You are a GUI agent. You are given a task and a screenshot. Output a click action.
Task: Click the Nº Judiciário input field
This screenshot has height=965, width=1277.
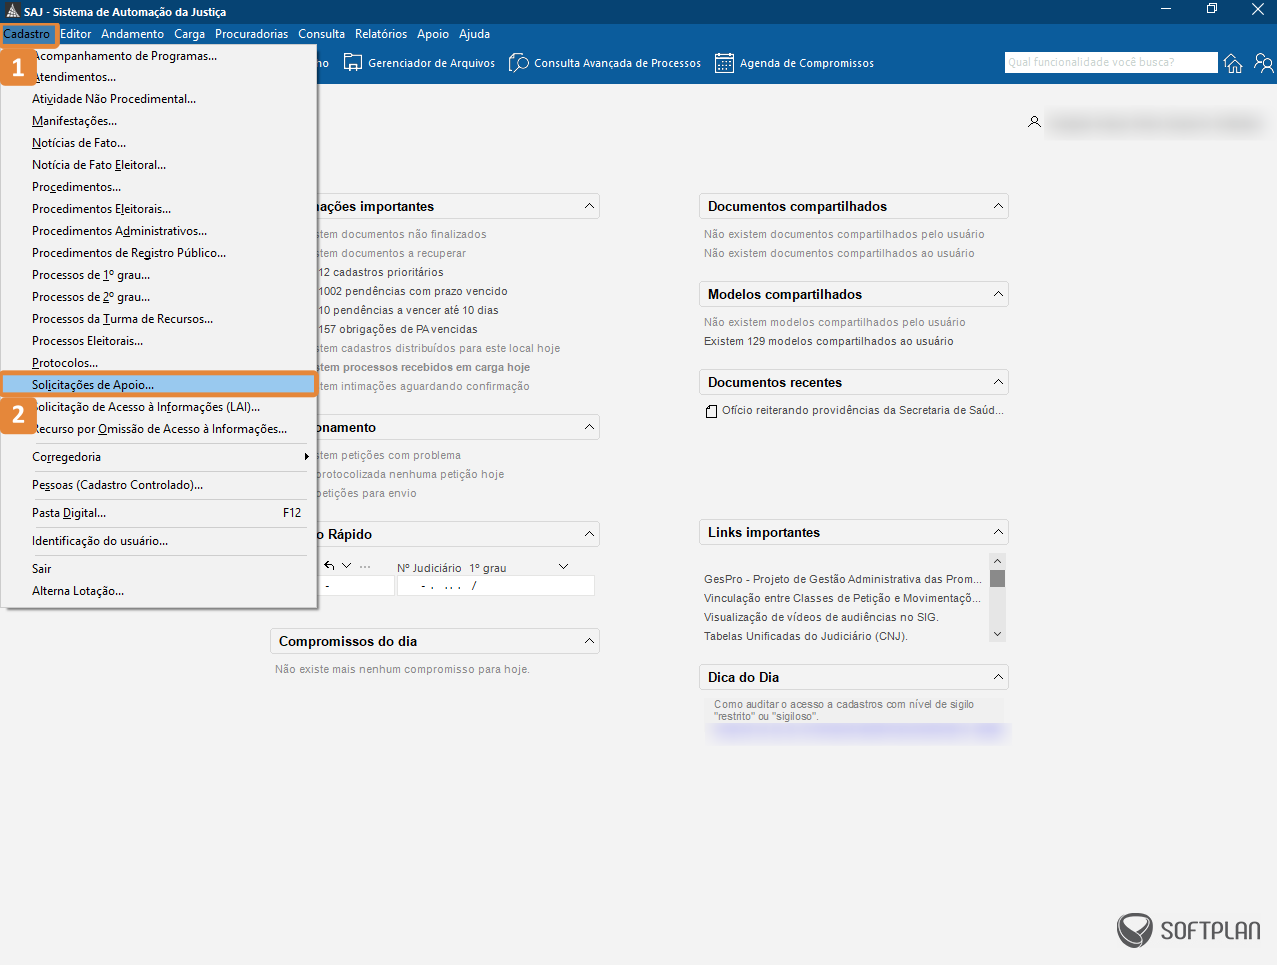tap(495, 585)
